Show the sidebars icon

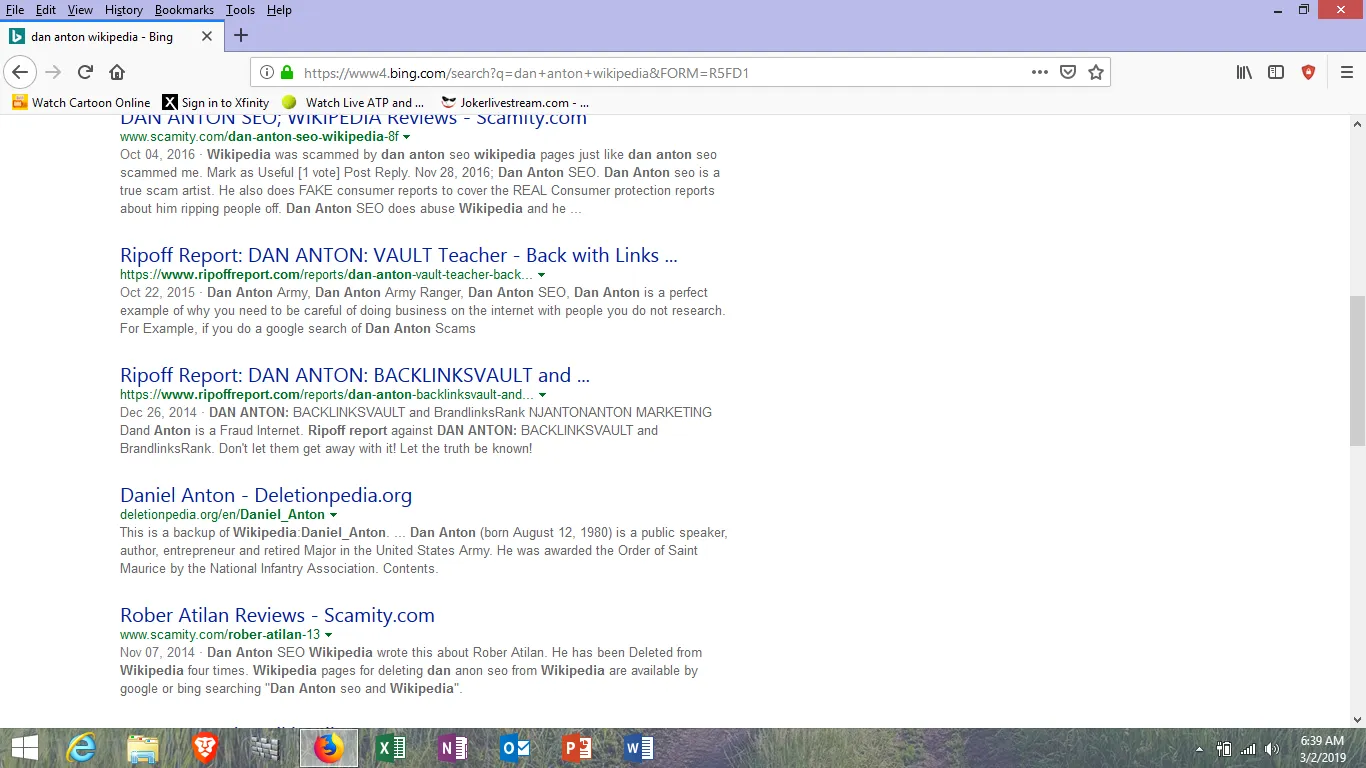[x=1276, y=72]
